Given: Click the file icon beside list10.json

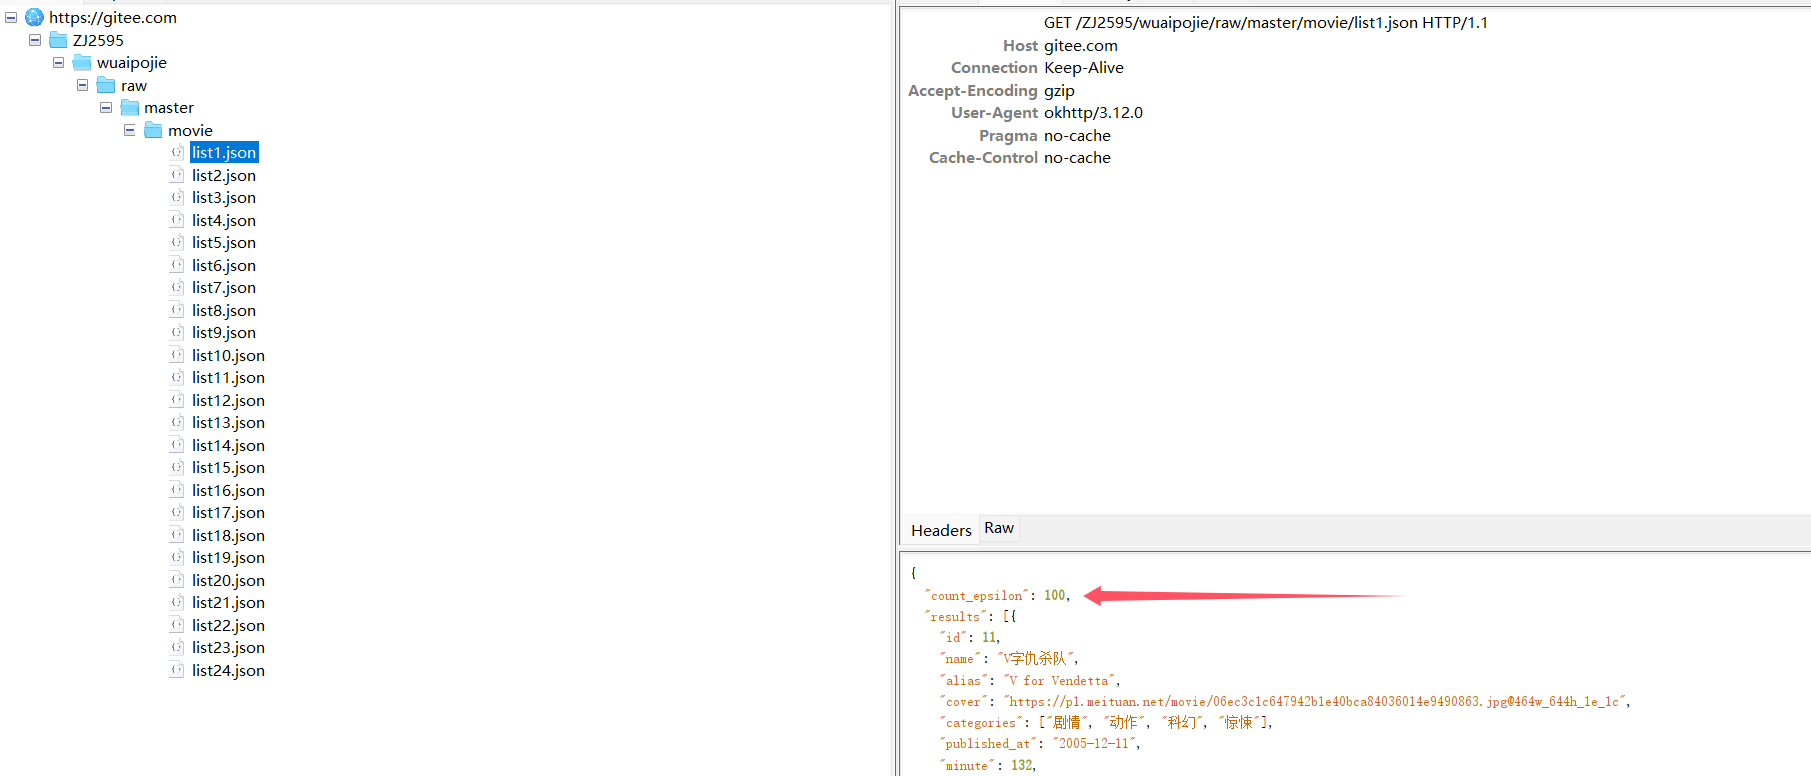Looking at the screenshot, I should (177, 355).
